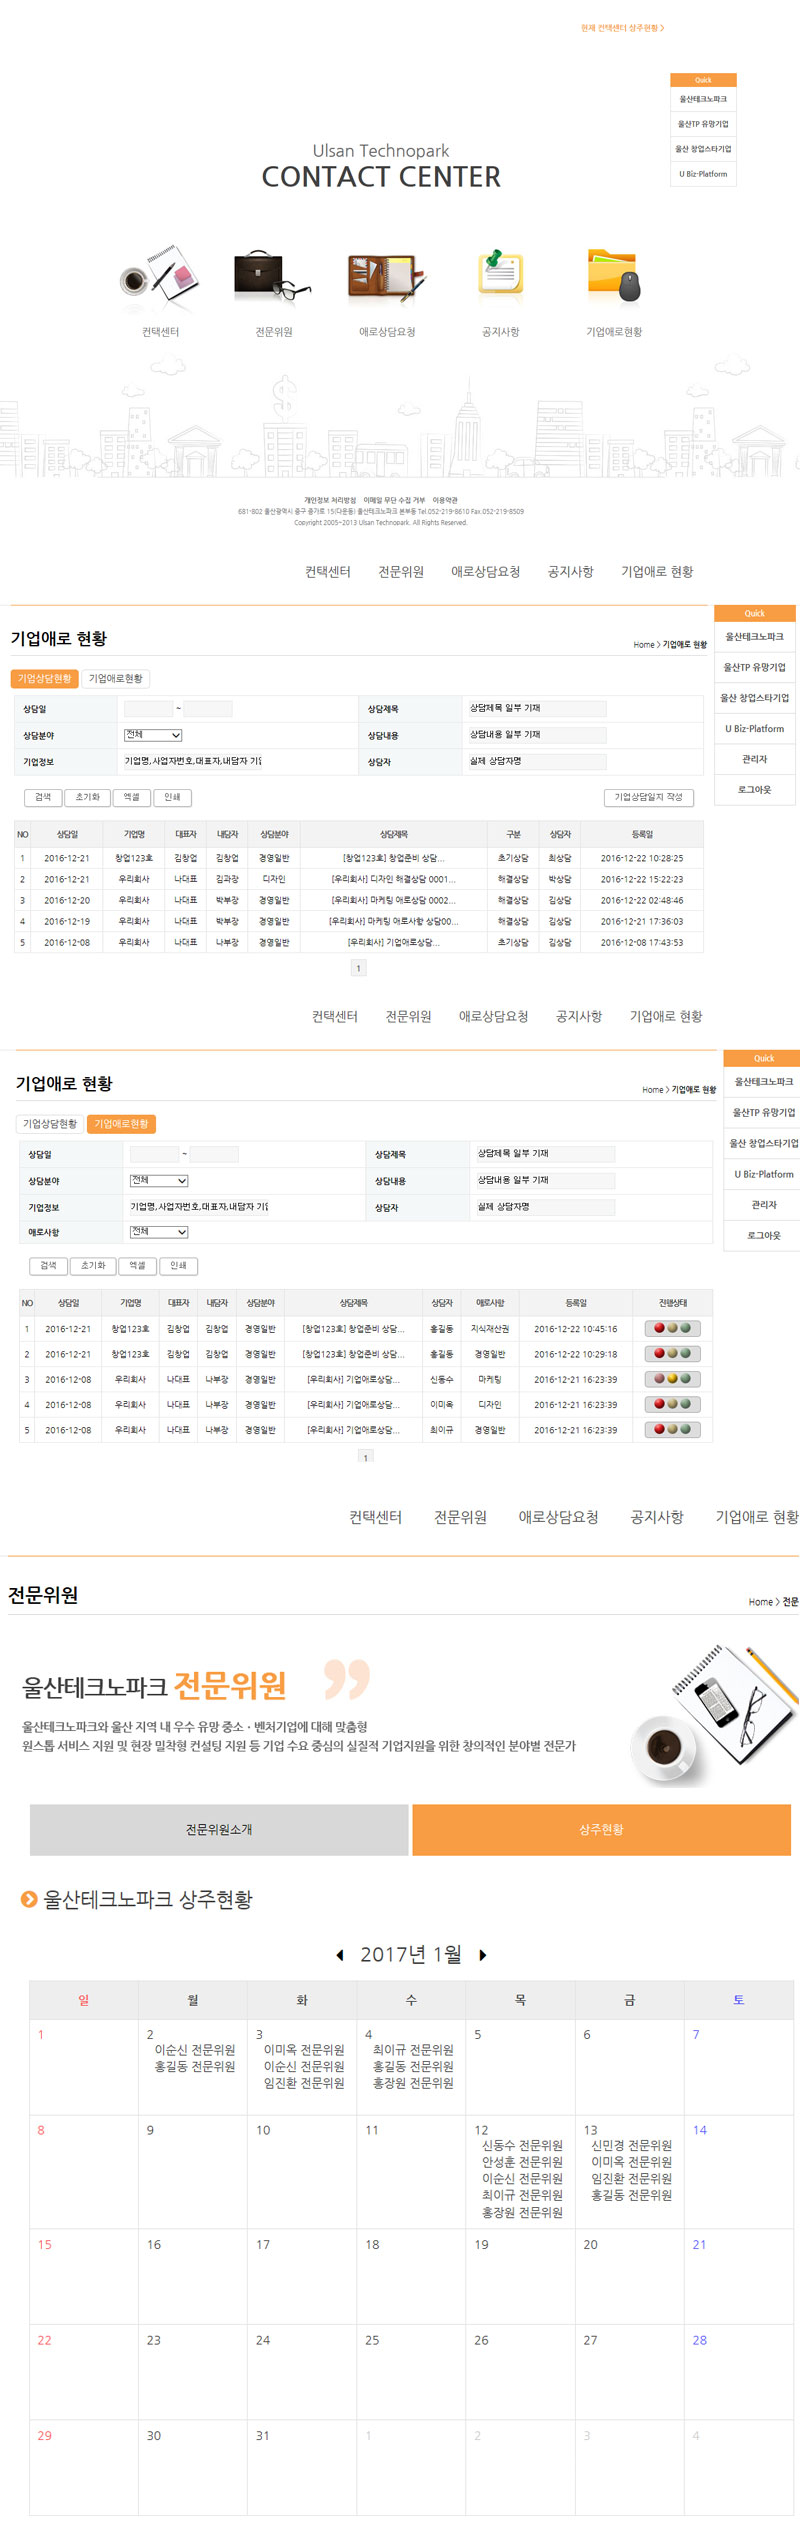Expand the 애로사항 전체 dropdown
The width and height of the screenshot is (800, 2540).
[x=159, y=1232]
